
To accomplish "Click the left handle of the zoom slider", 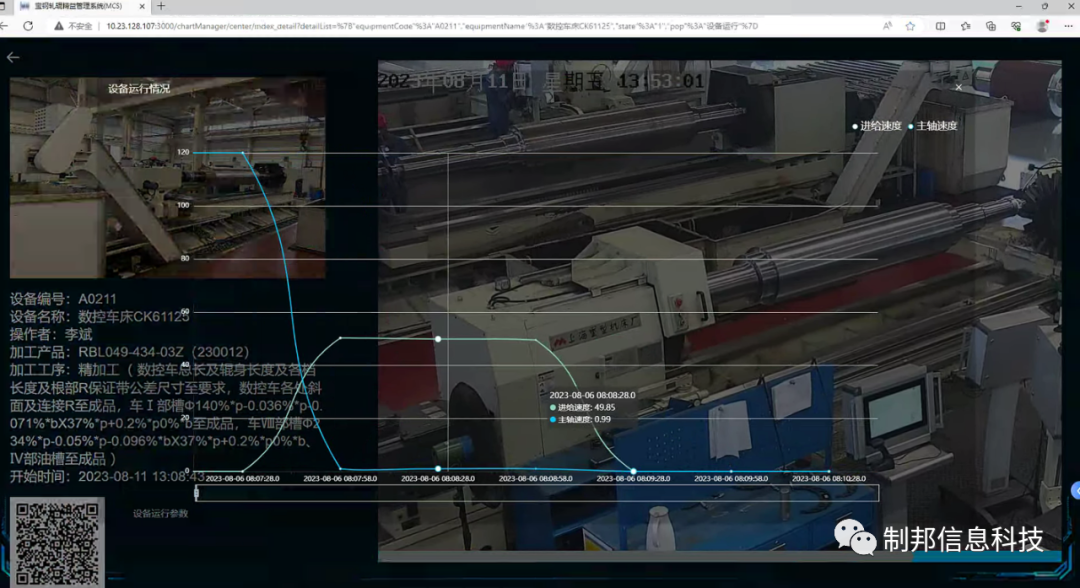I will point(196,493).
